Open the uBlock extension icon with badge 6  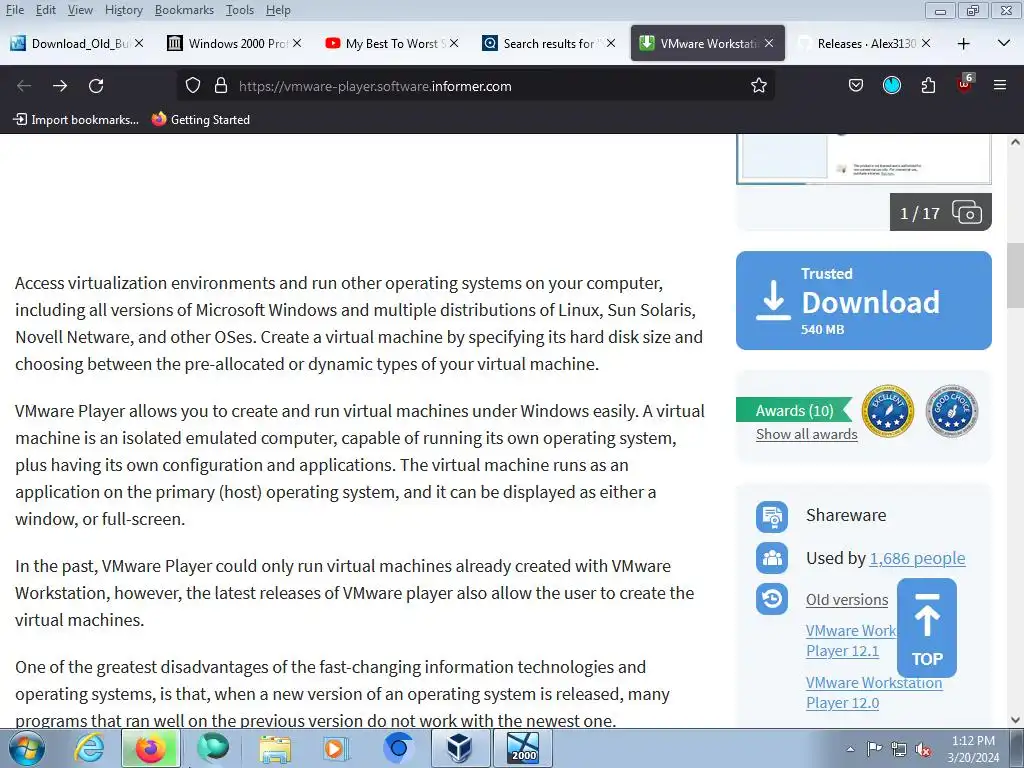click(x=965, y=84)
